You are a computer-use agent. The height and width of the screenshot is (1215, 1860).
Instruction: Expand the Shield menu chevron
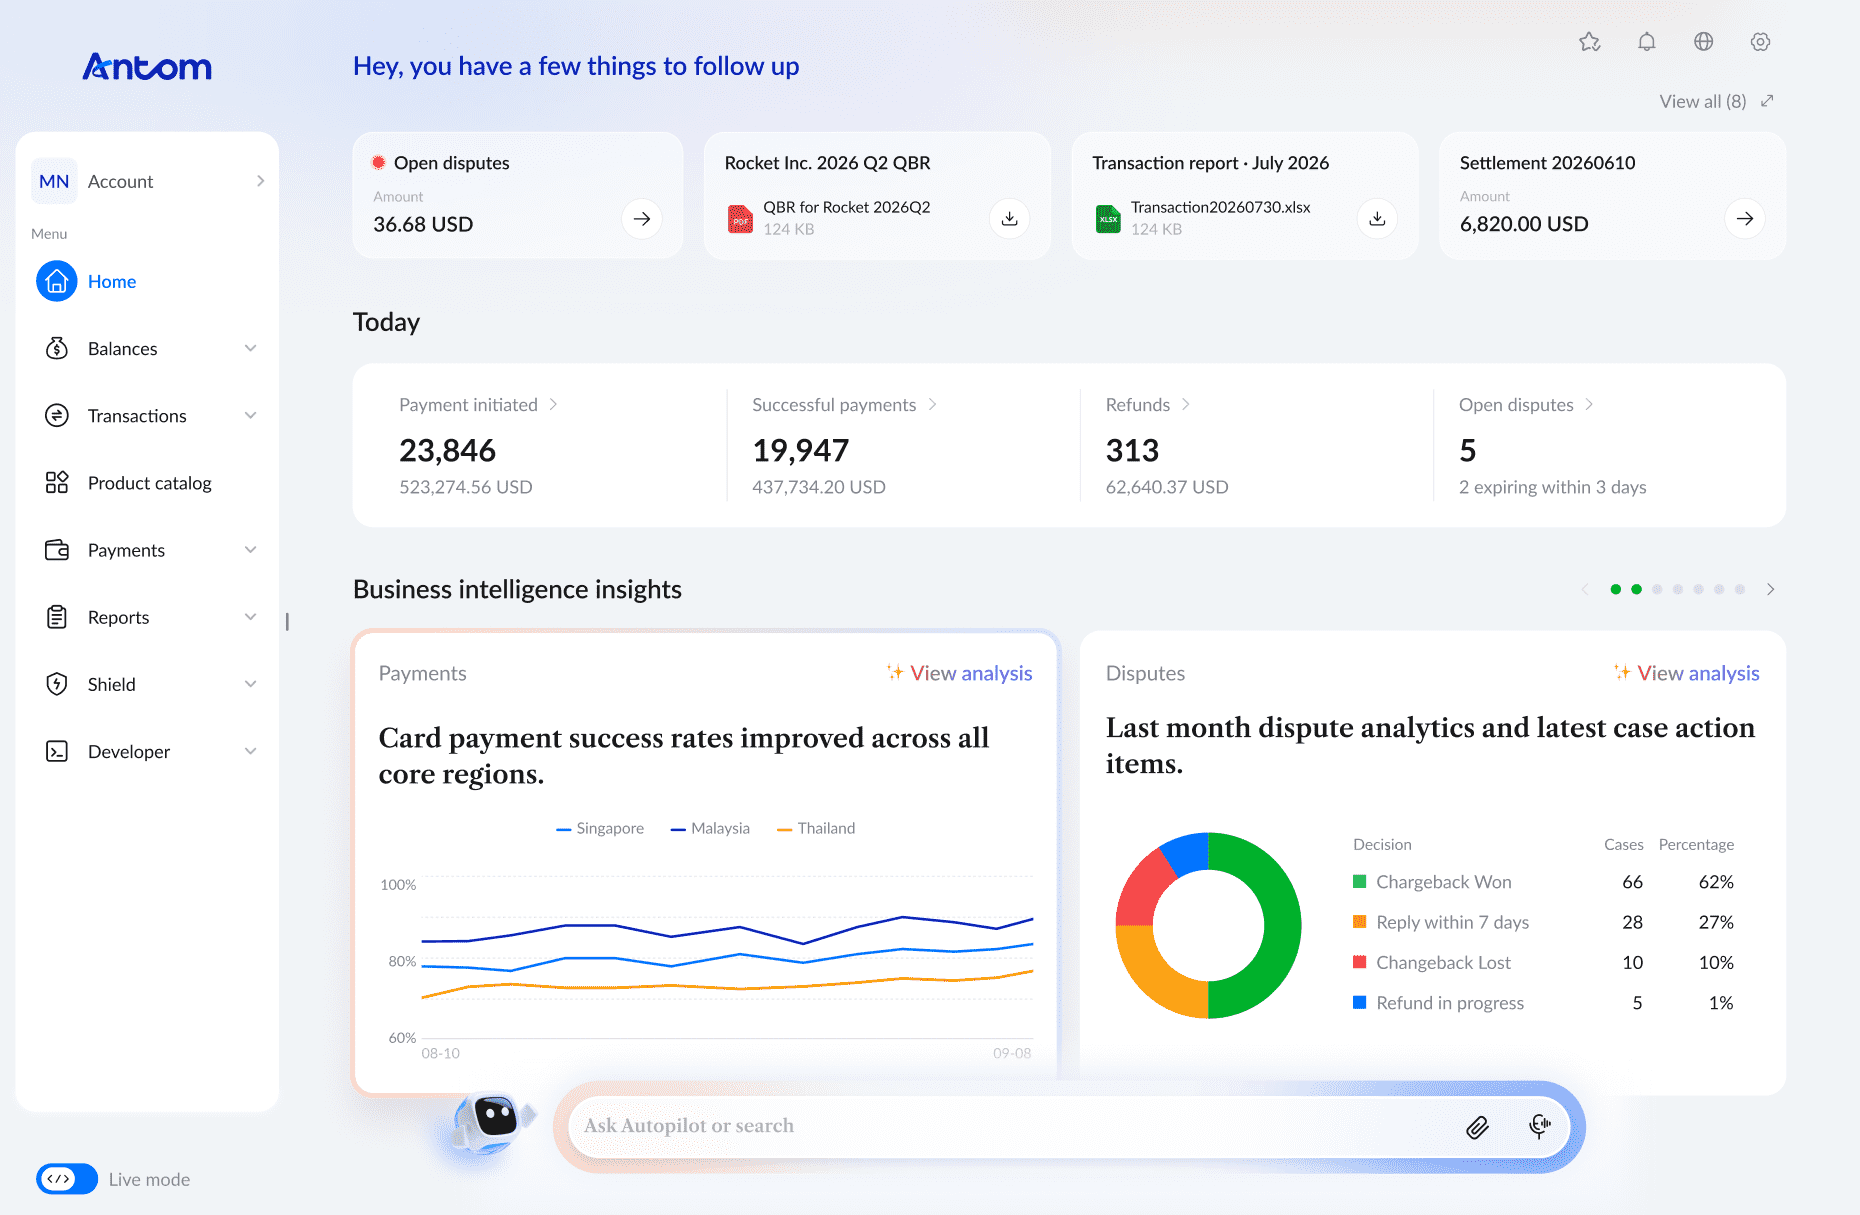tap(251, 684)
